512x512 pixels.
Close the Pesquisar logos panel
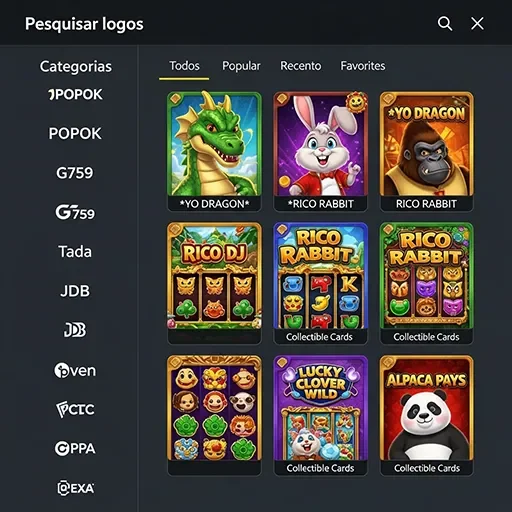[477, 24]
